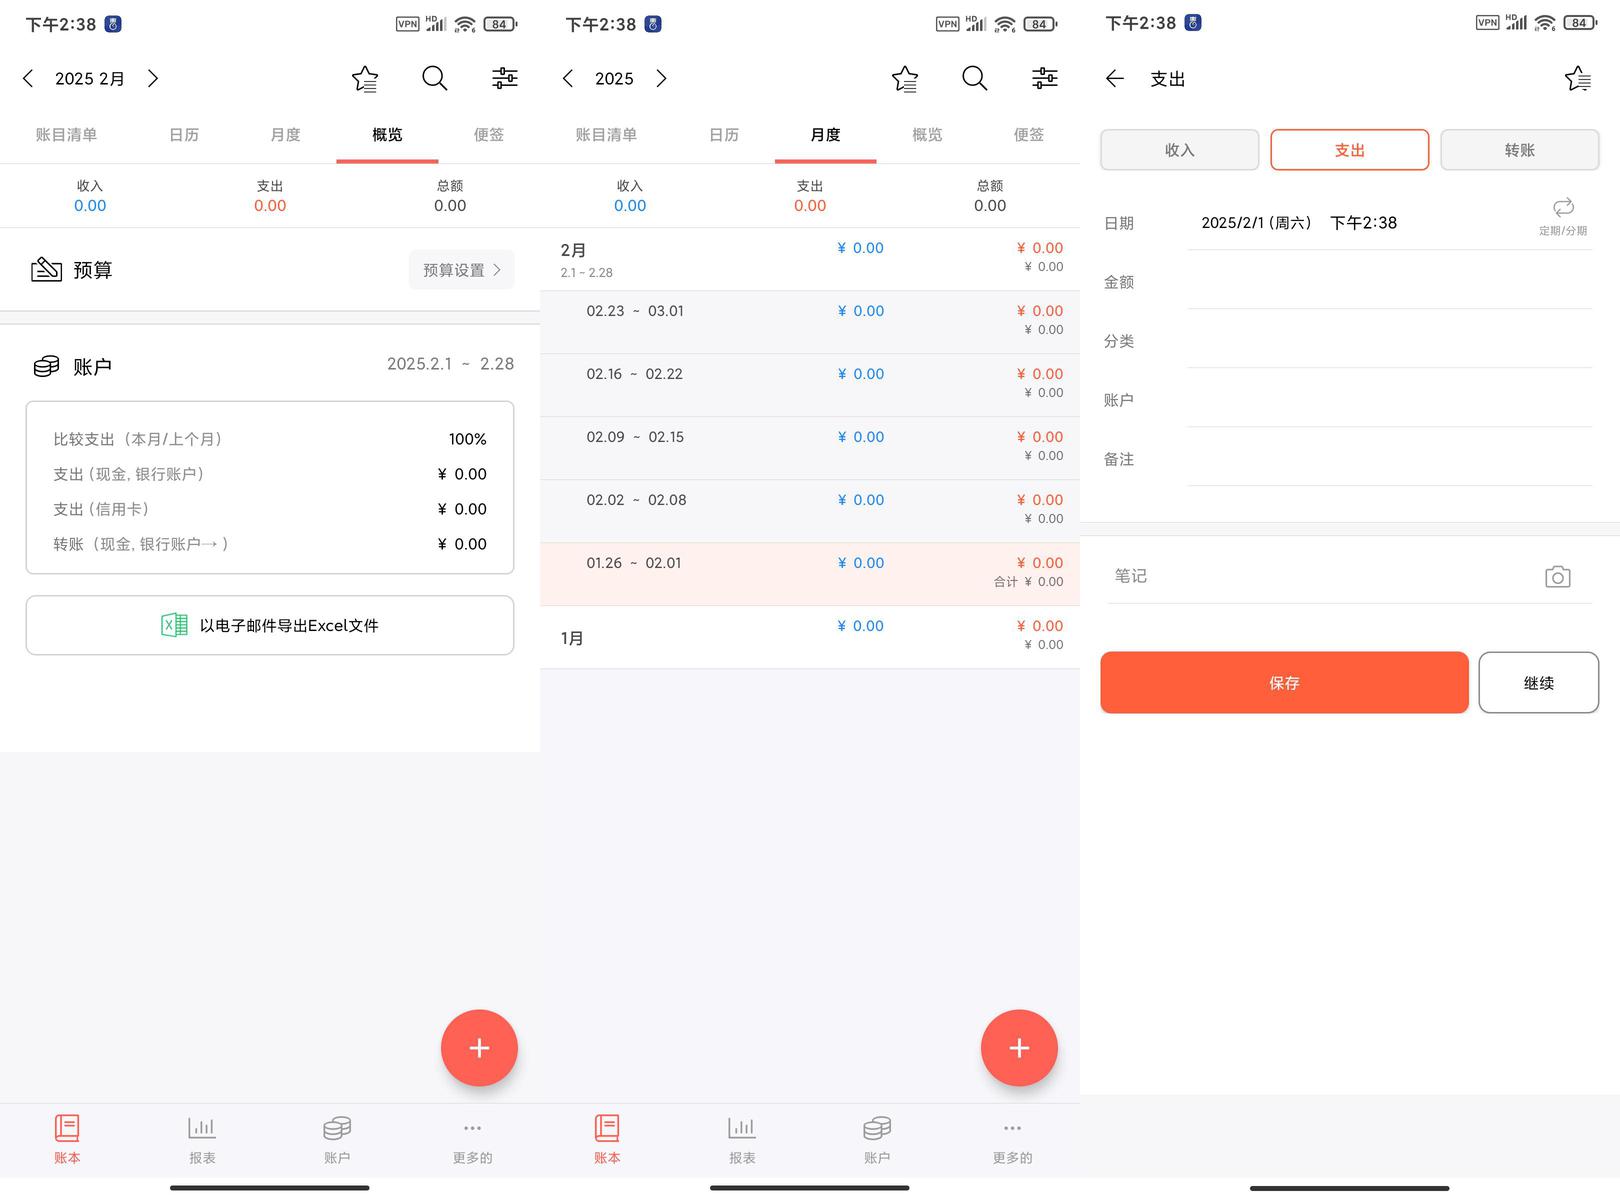
Task: Expand the 1月 row in the monthly list
Action: coord(809,637)
